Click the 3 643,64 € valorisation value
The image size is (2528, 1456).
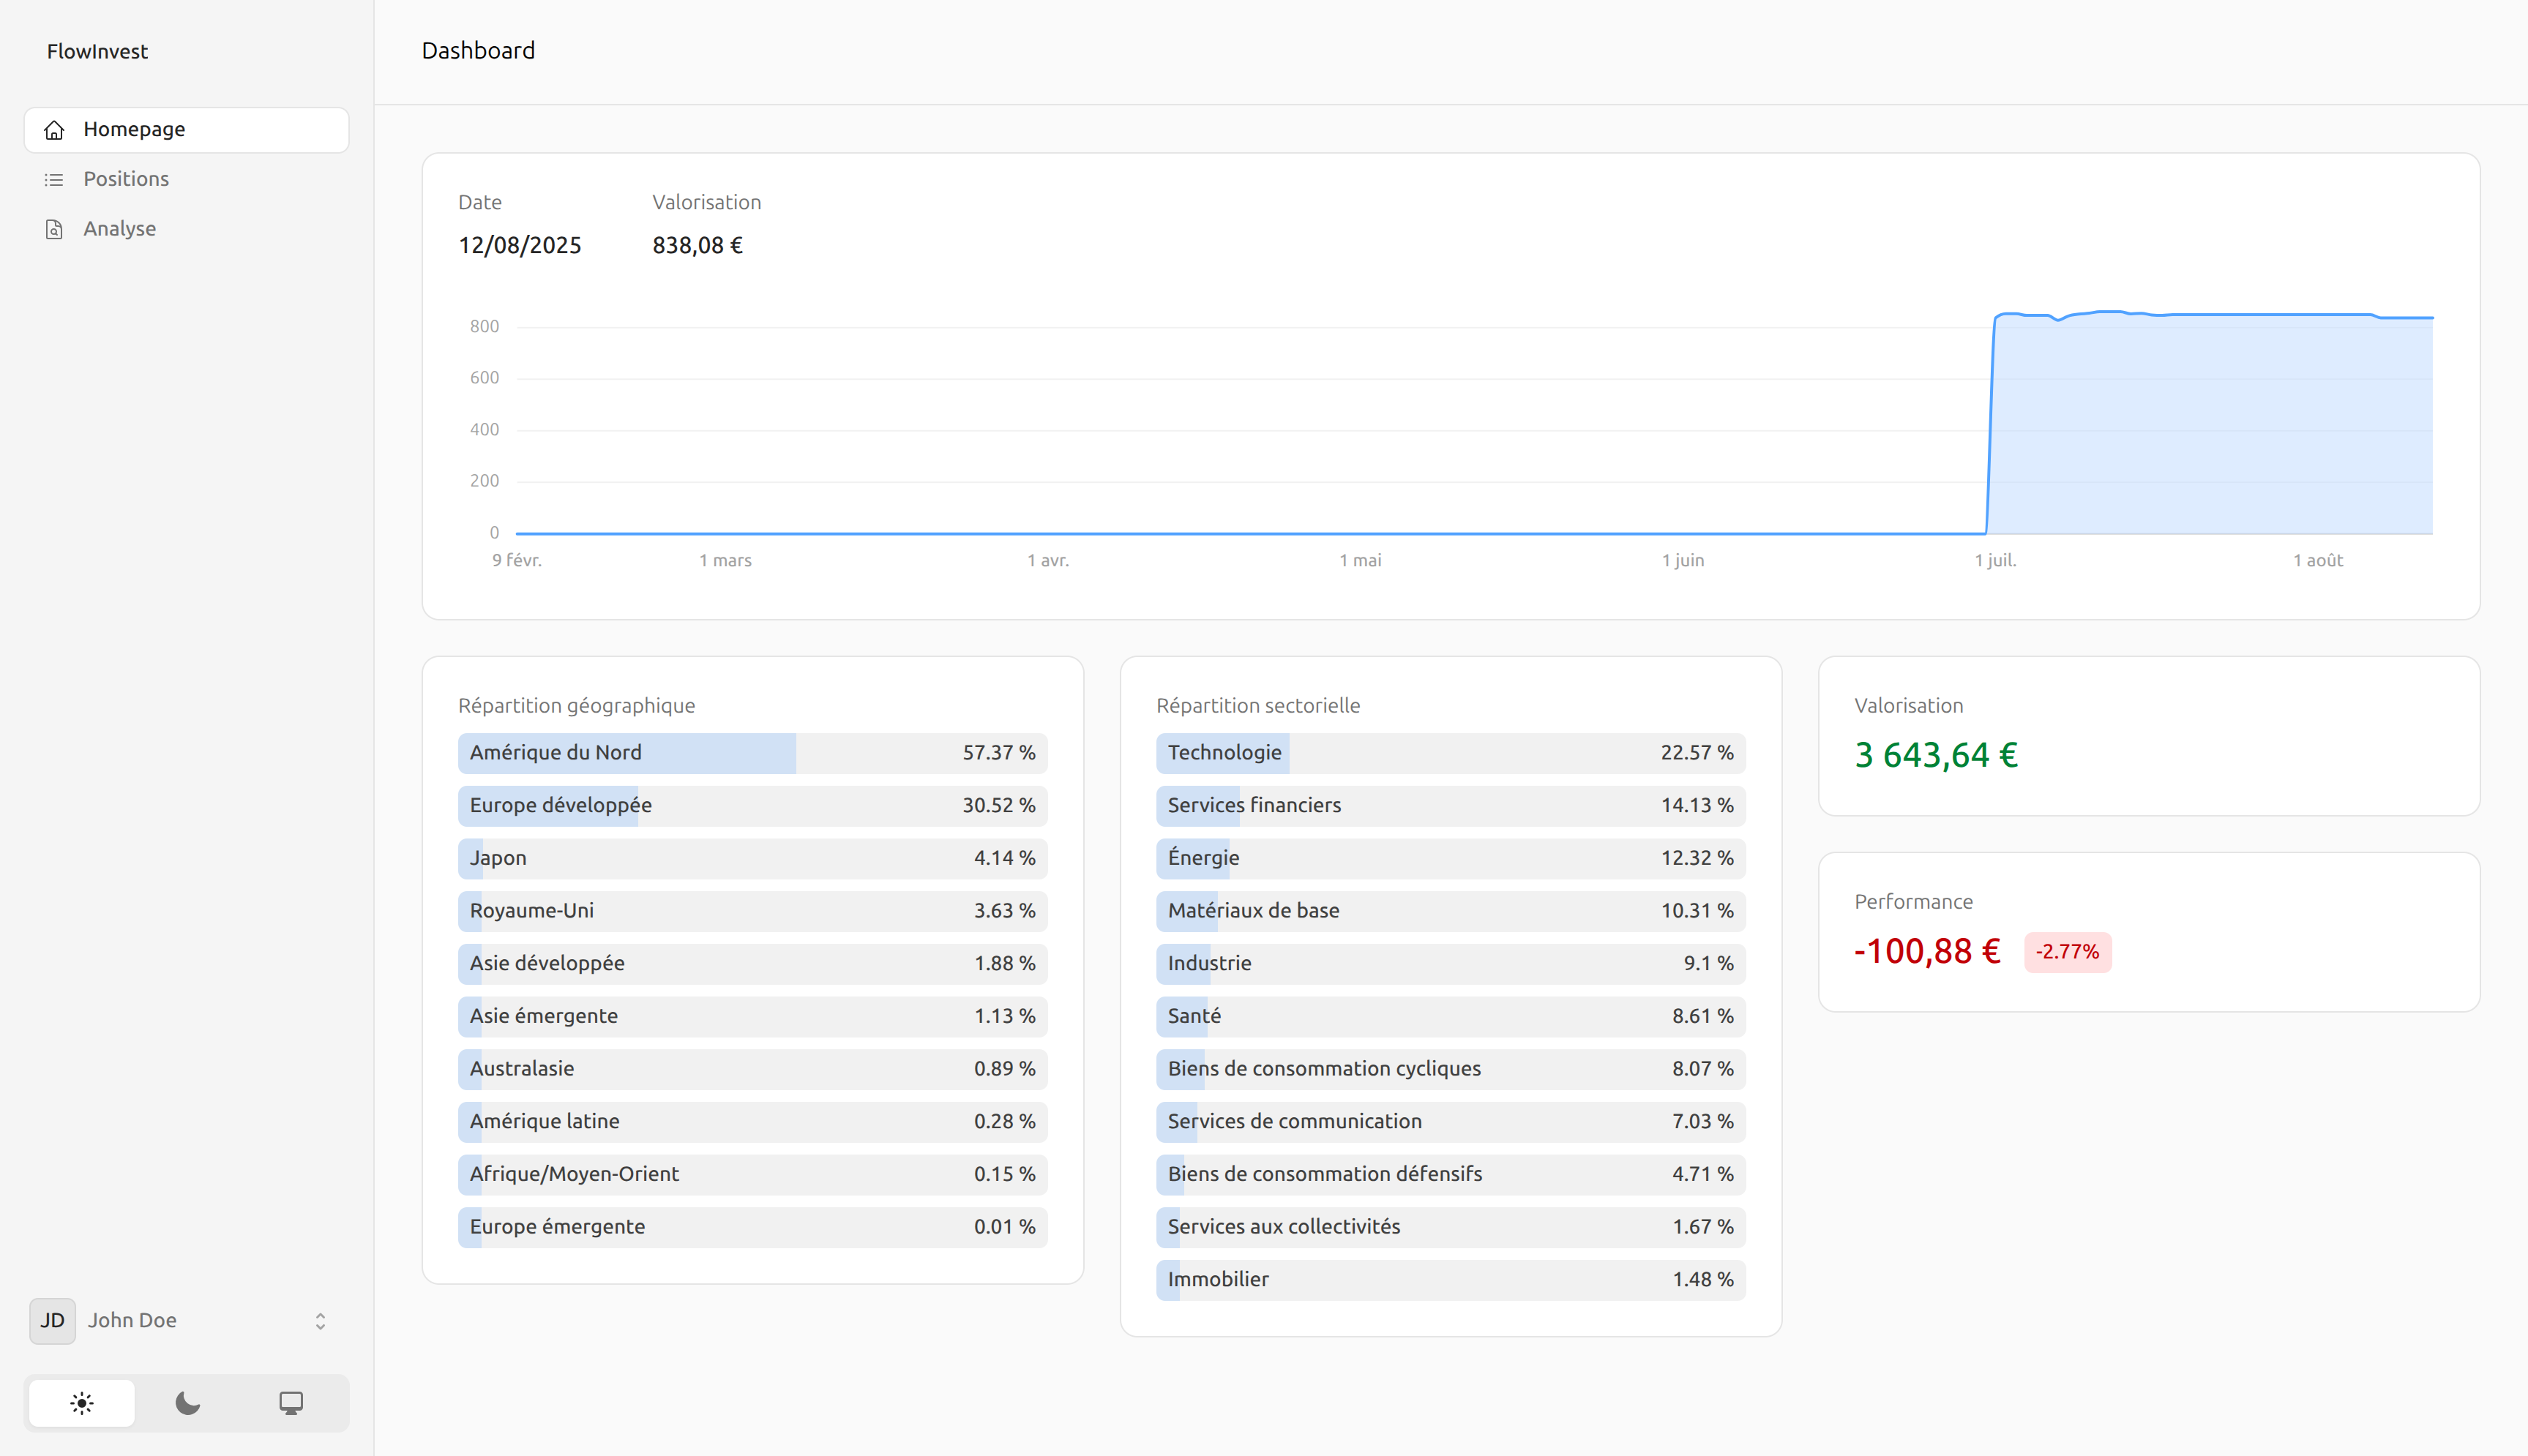point(1936,755)
